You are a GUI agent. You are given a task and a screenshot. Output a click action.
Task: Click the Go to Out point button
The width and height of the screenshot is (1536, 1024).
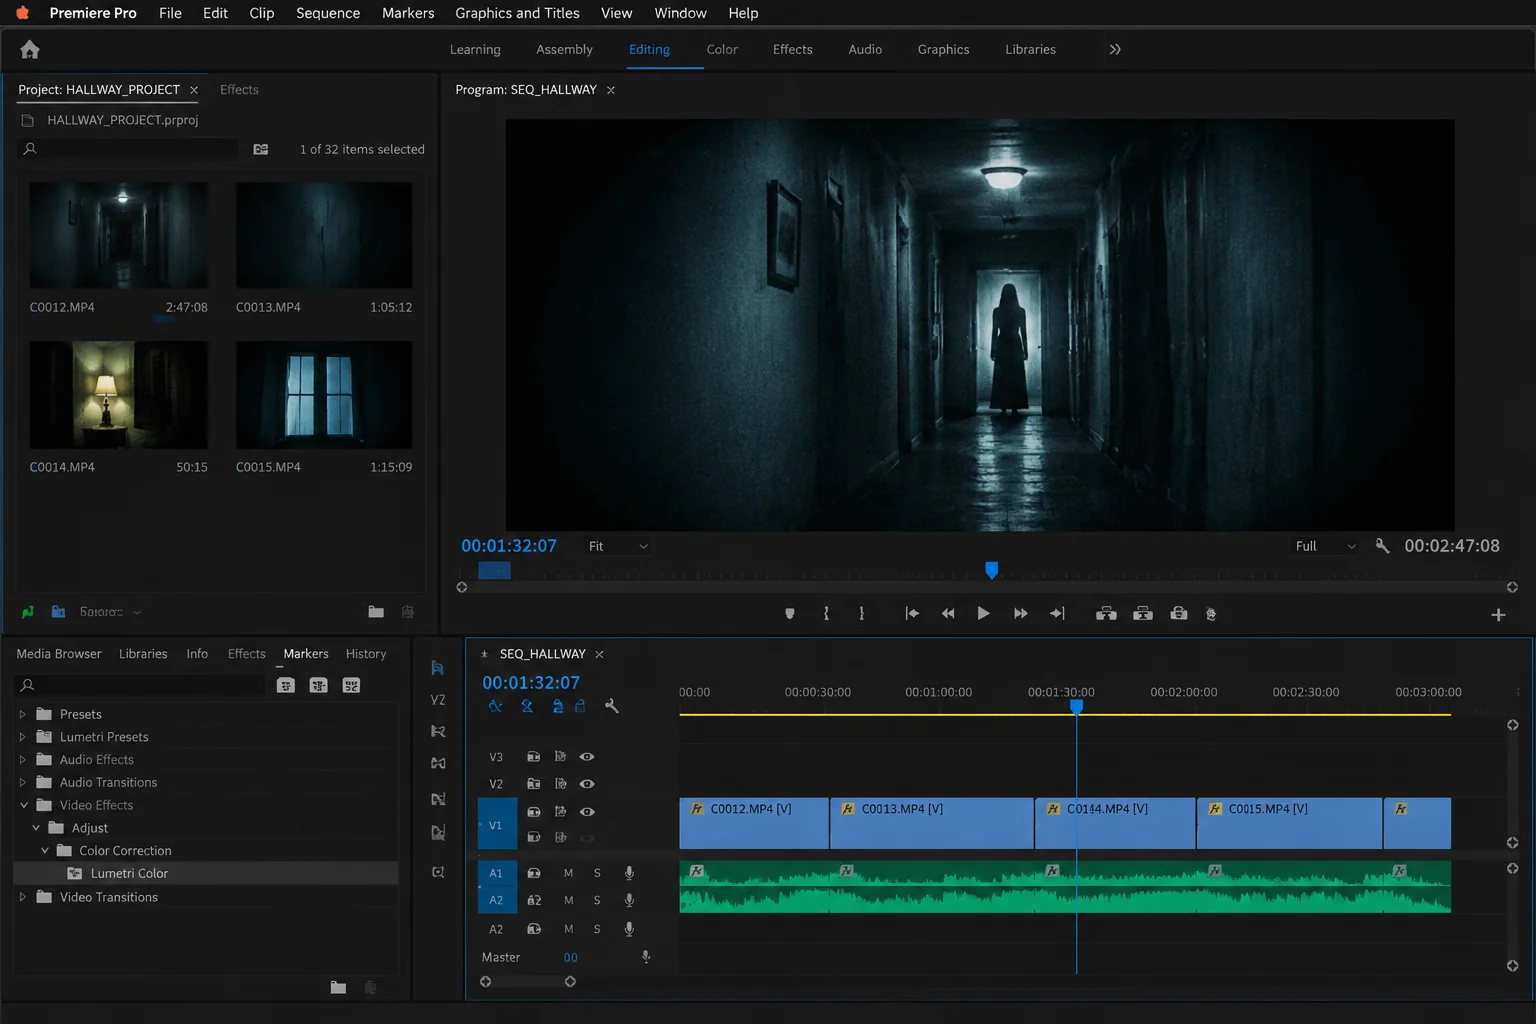pos(1057,613)
